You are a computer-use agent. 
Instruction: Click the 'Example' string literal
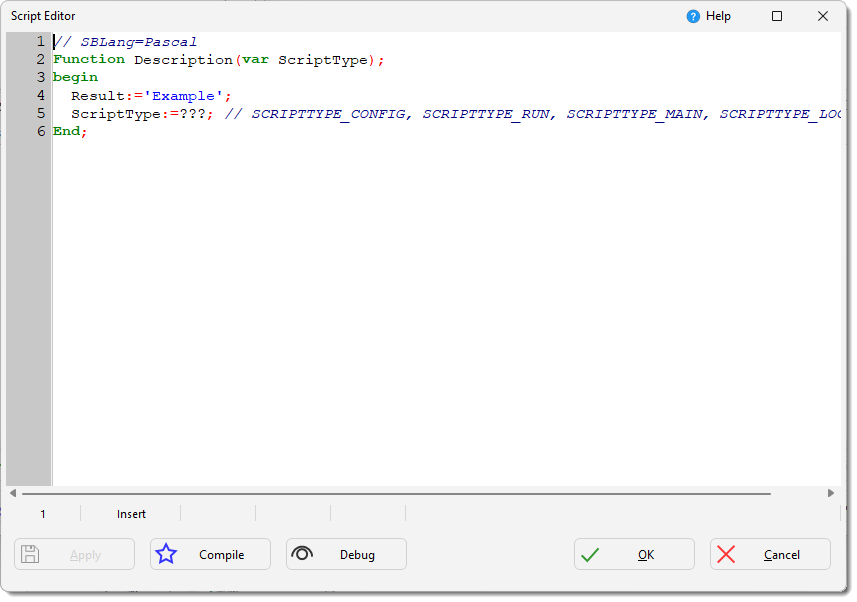183,96
